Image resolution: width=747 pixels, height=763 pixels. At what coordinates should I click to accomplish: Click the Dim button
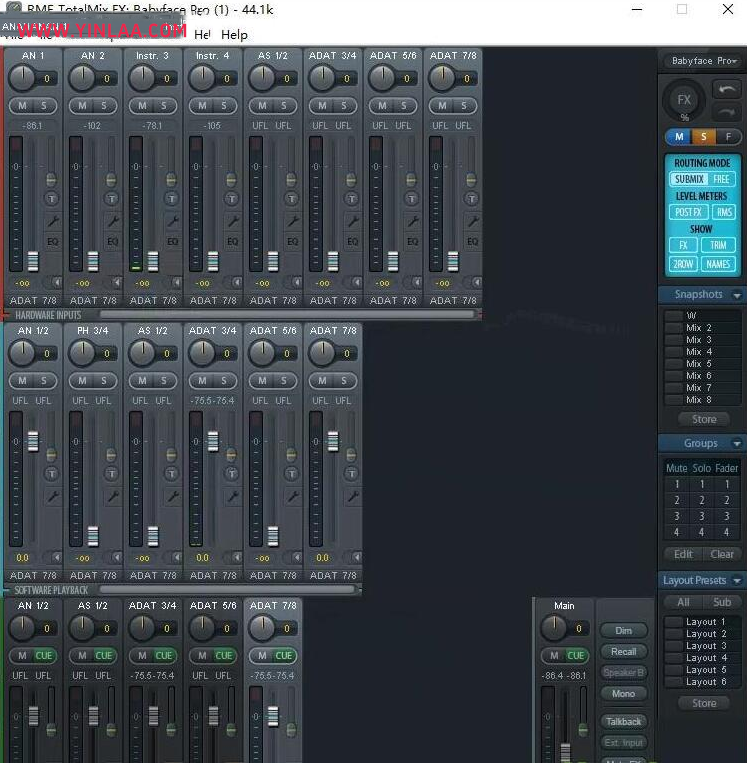click(x=623, y=631)
